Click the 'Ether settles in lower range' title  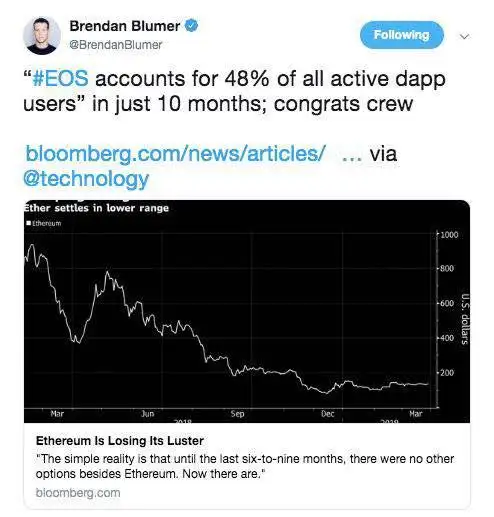pos(96,208)
